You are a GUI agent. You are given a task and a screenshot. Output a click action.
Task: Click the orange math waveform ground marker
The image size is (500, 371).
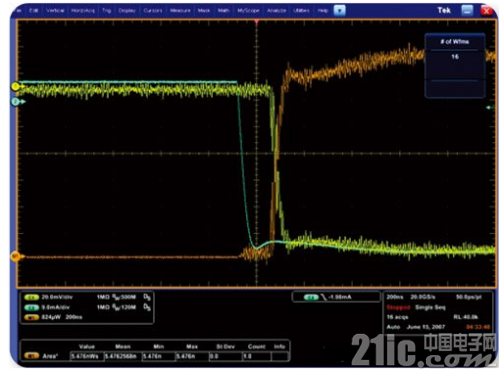(x=16, y=256)
